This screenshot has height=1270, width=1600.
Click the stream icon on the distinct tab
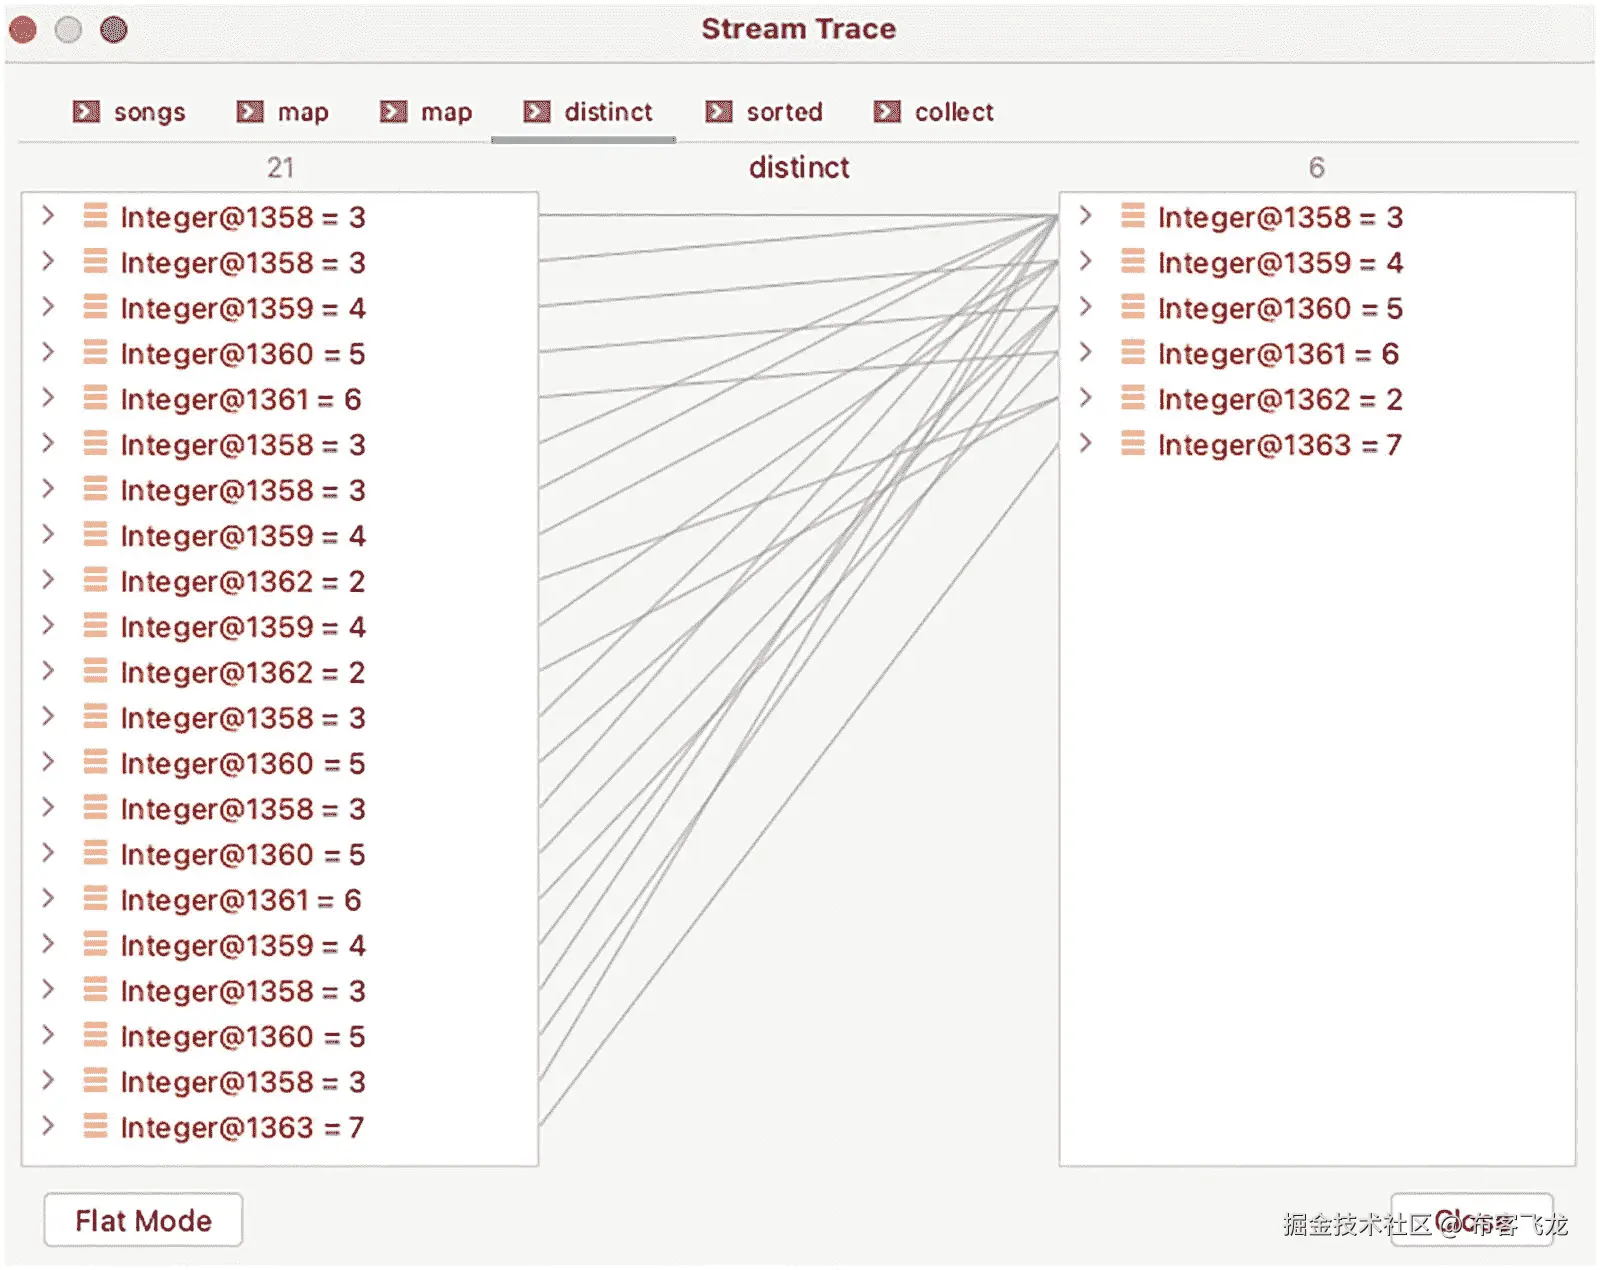click(537, 111)
